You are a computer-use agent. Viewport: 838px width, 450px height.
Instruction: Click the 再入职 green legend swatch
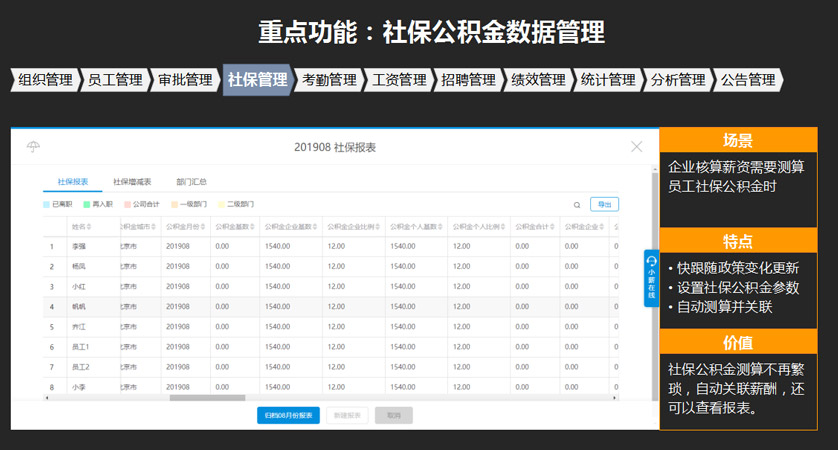click(87, 204)
